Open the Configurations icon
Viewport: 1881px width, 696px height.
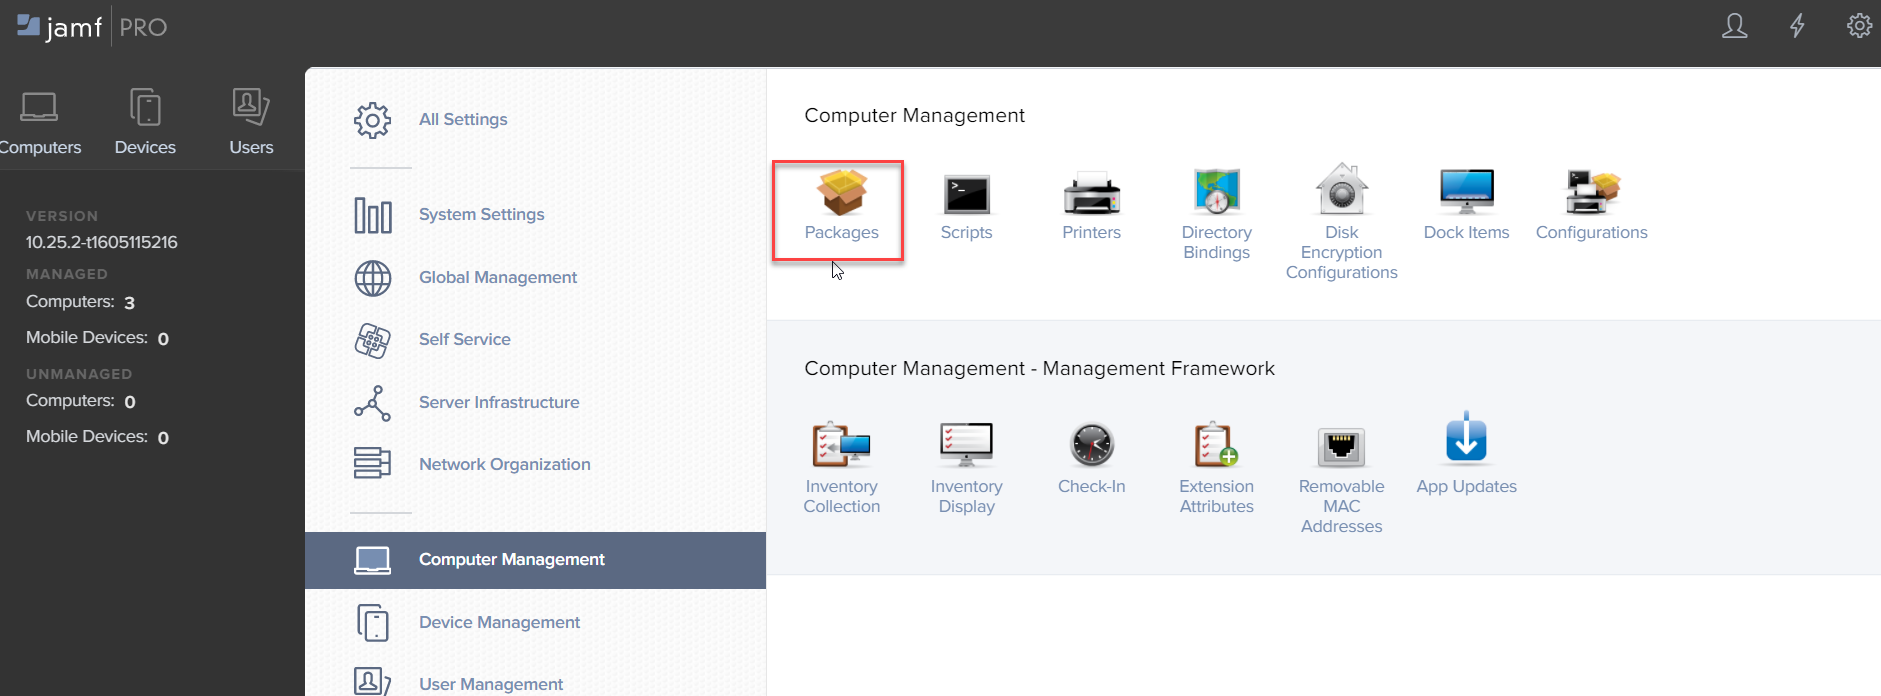(1591, 193)
